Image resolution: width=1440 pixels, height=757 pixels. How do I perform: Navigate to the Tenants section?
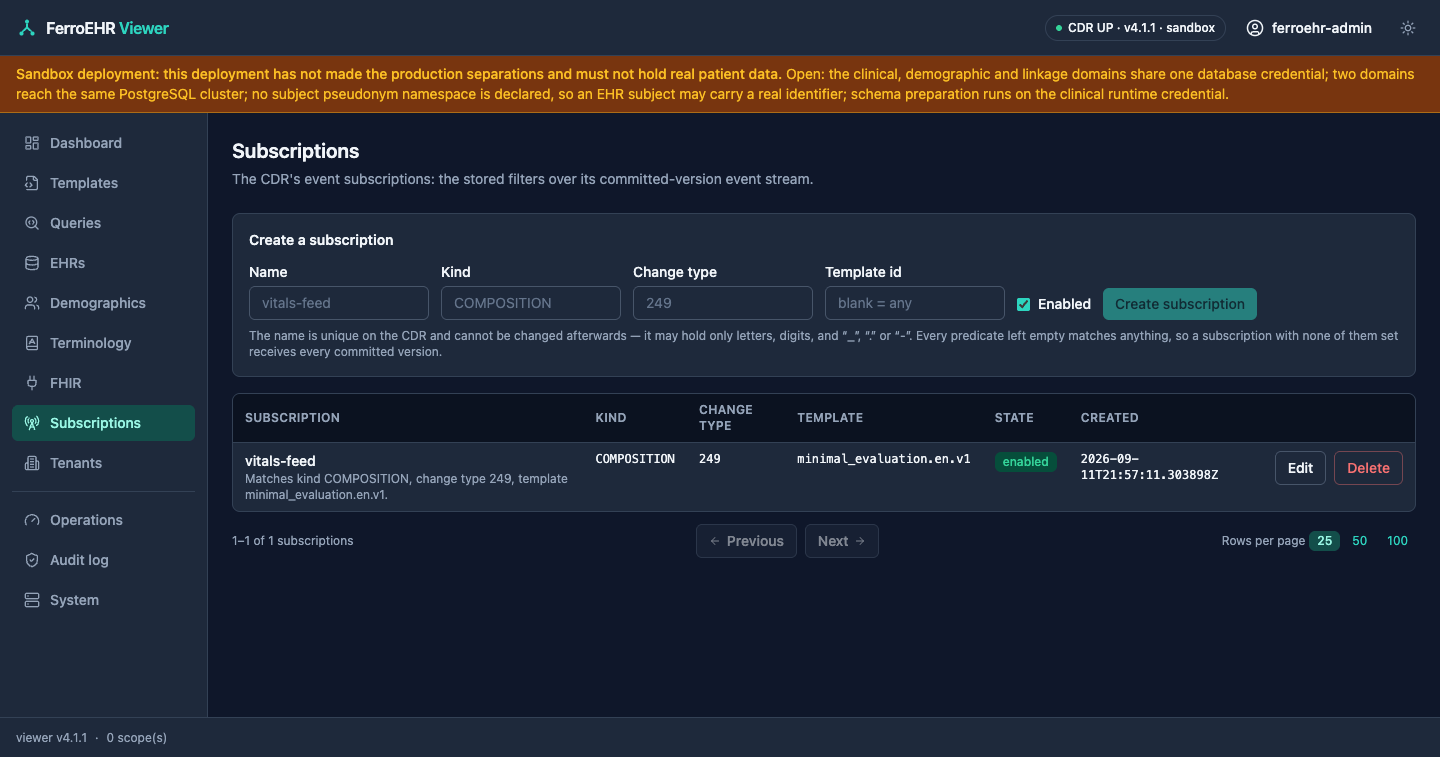(103, 463)
